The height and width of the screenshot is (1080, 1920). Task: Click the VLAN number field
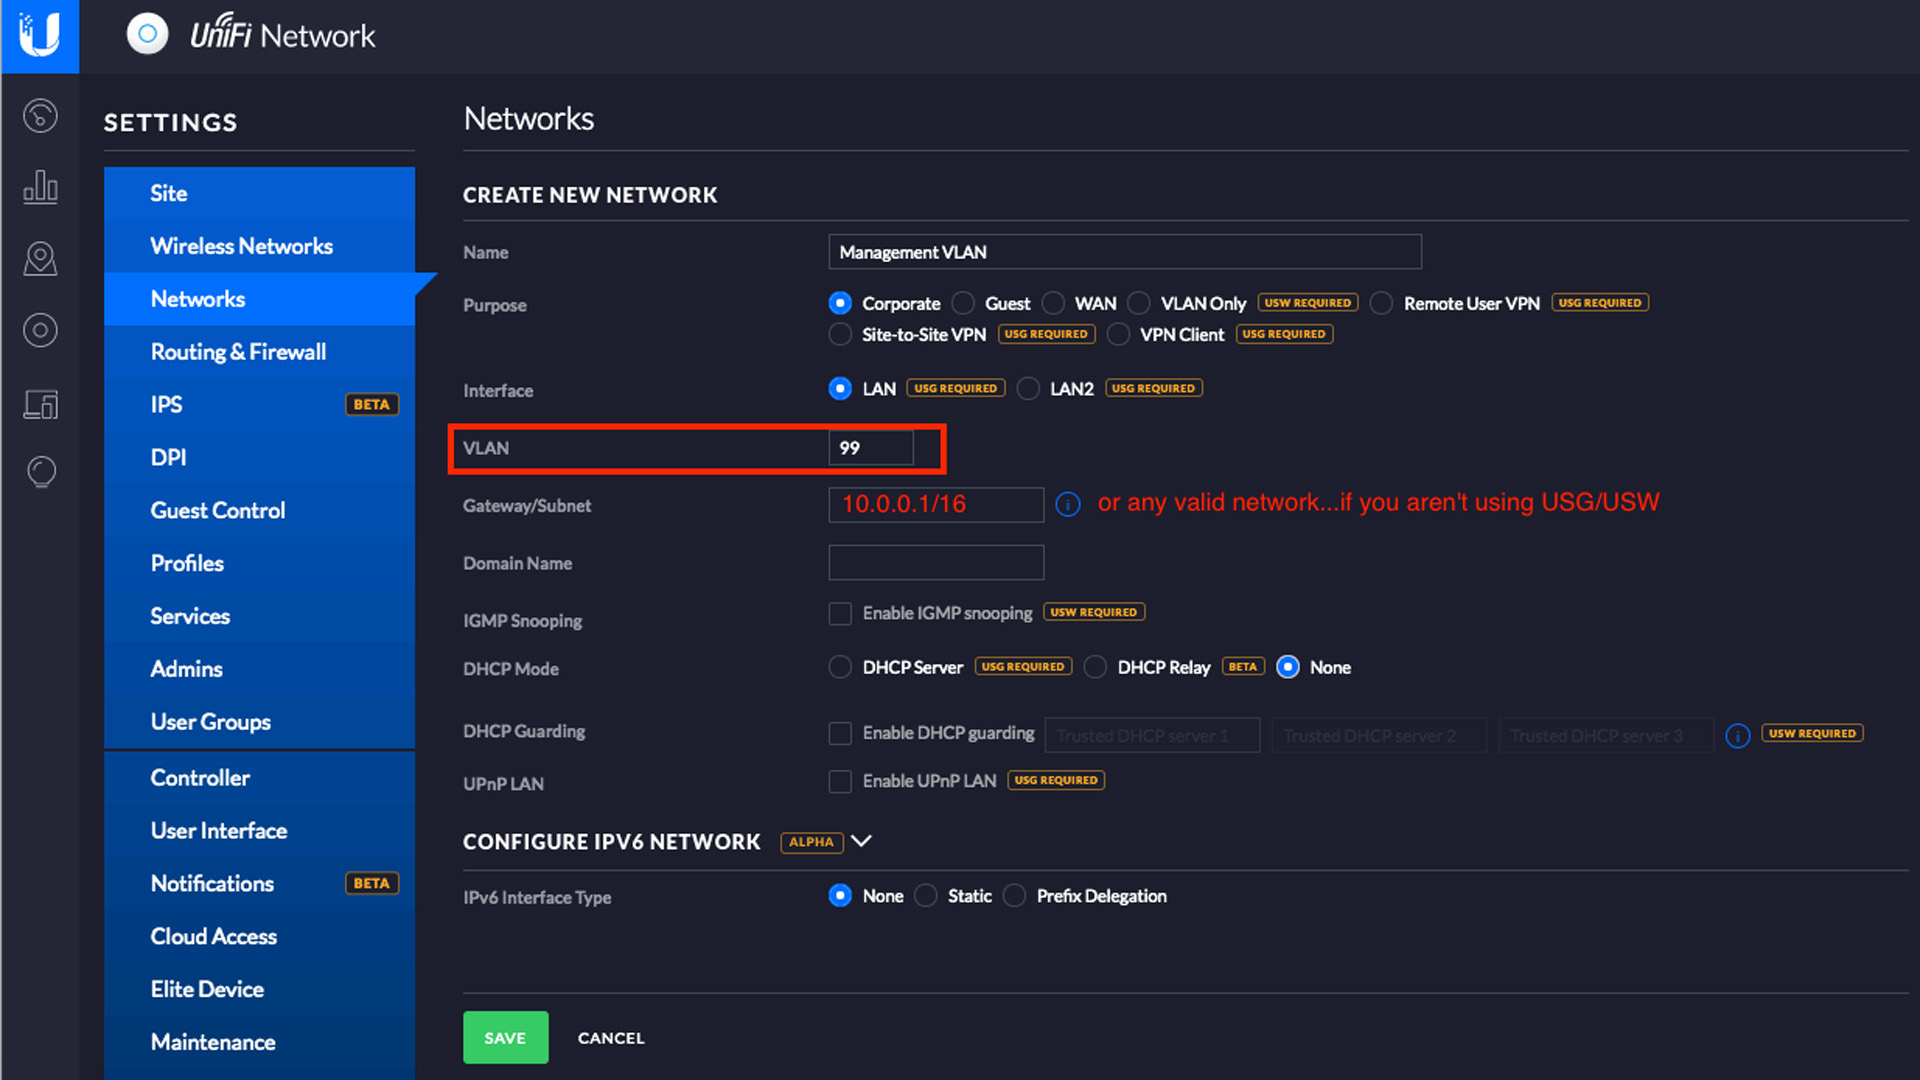coord(870,448)
